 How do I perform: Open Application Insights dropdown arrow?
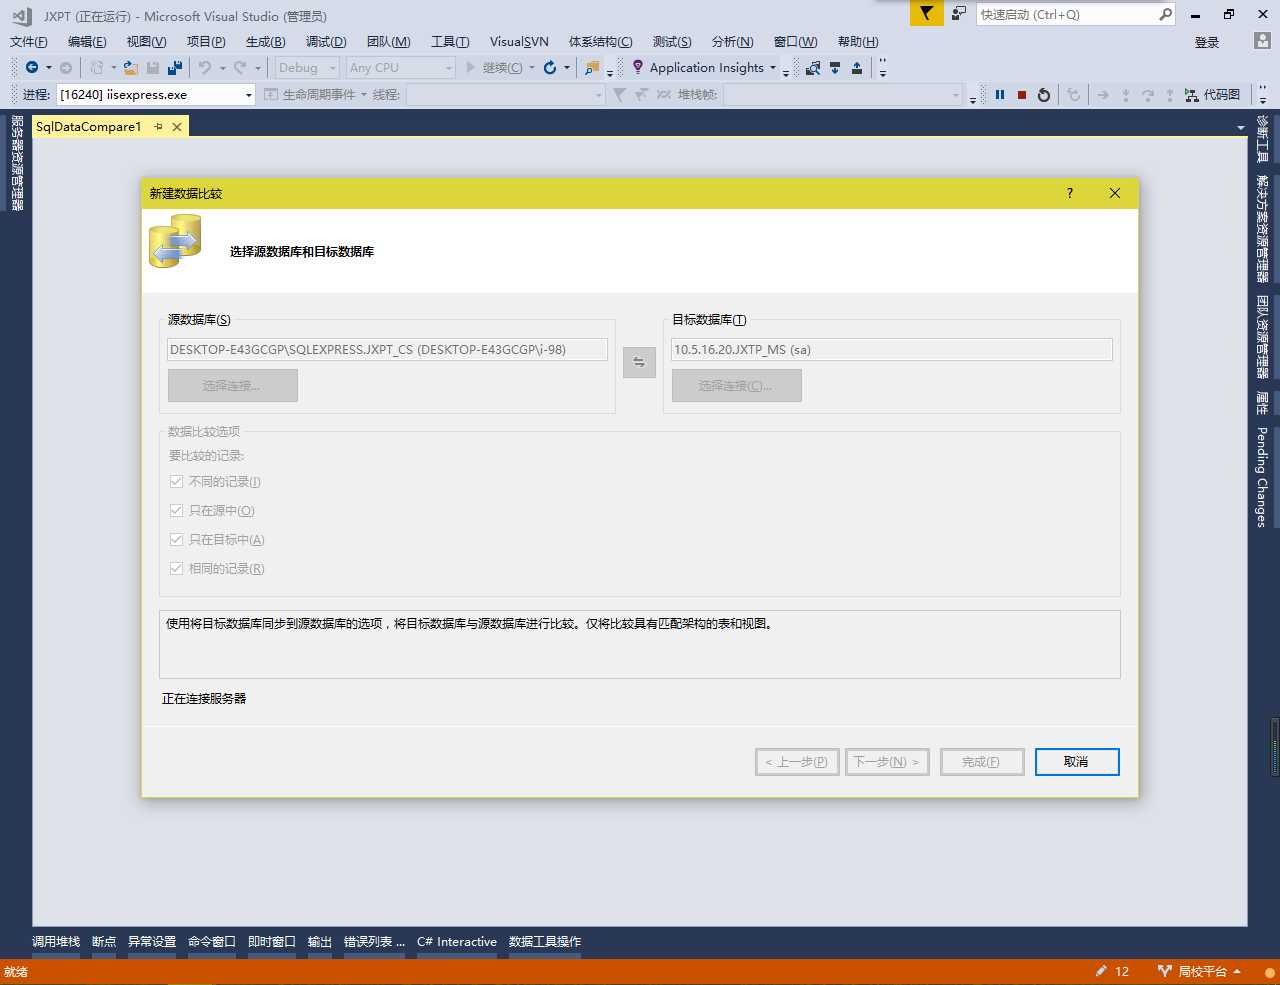click(x=773, y=68)
